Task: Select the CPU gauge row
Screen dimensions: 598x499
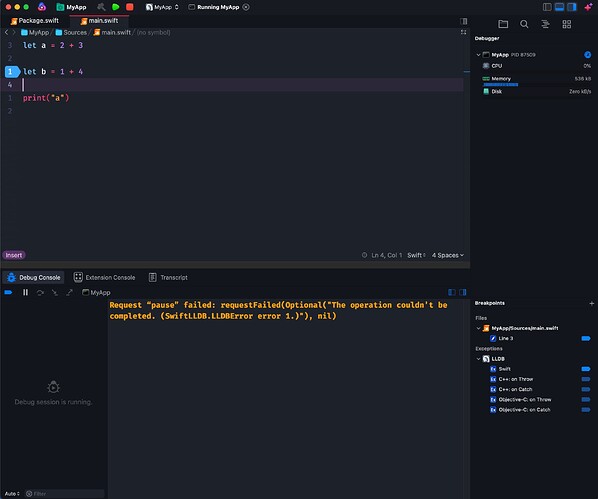Action: pyautogui.click(x=536, y=66)
